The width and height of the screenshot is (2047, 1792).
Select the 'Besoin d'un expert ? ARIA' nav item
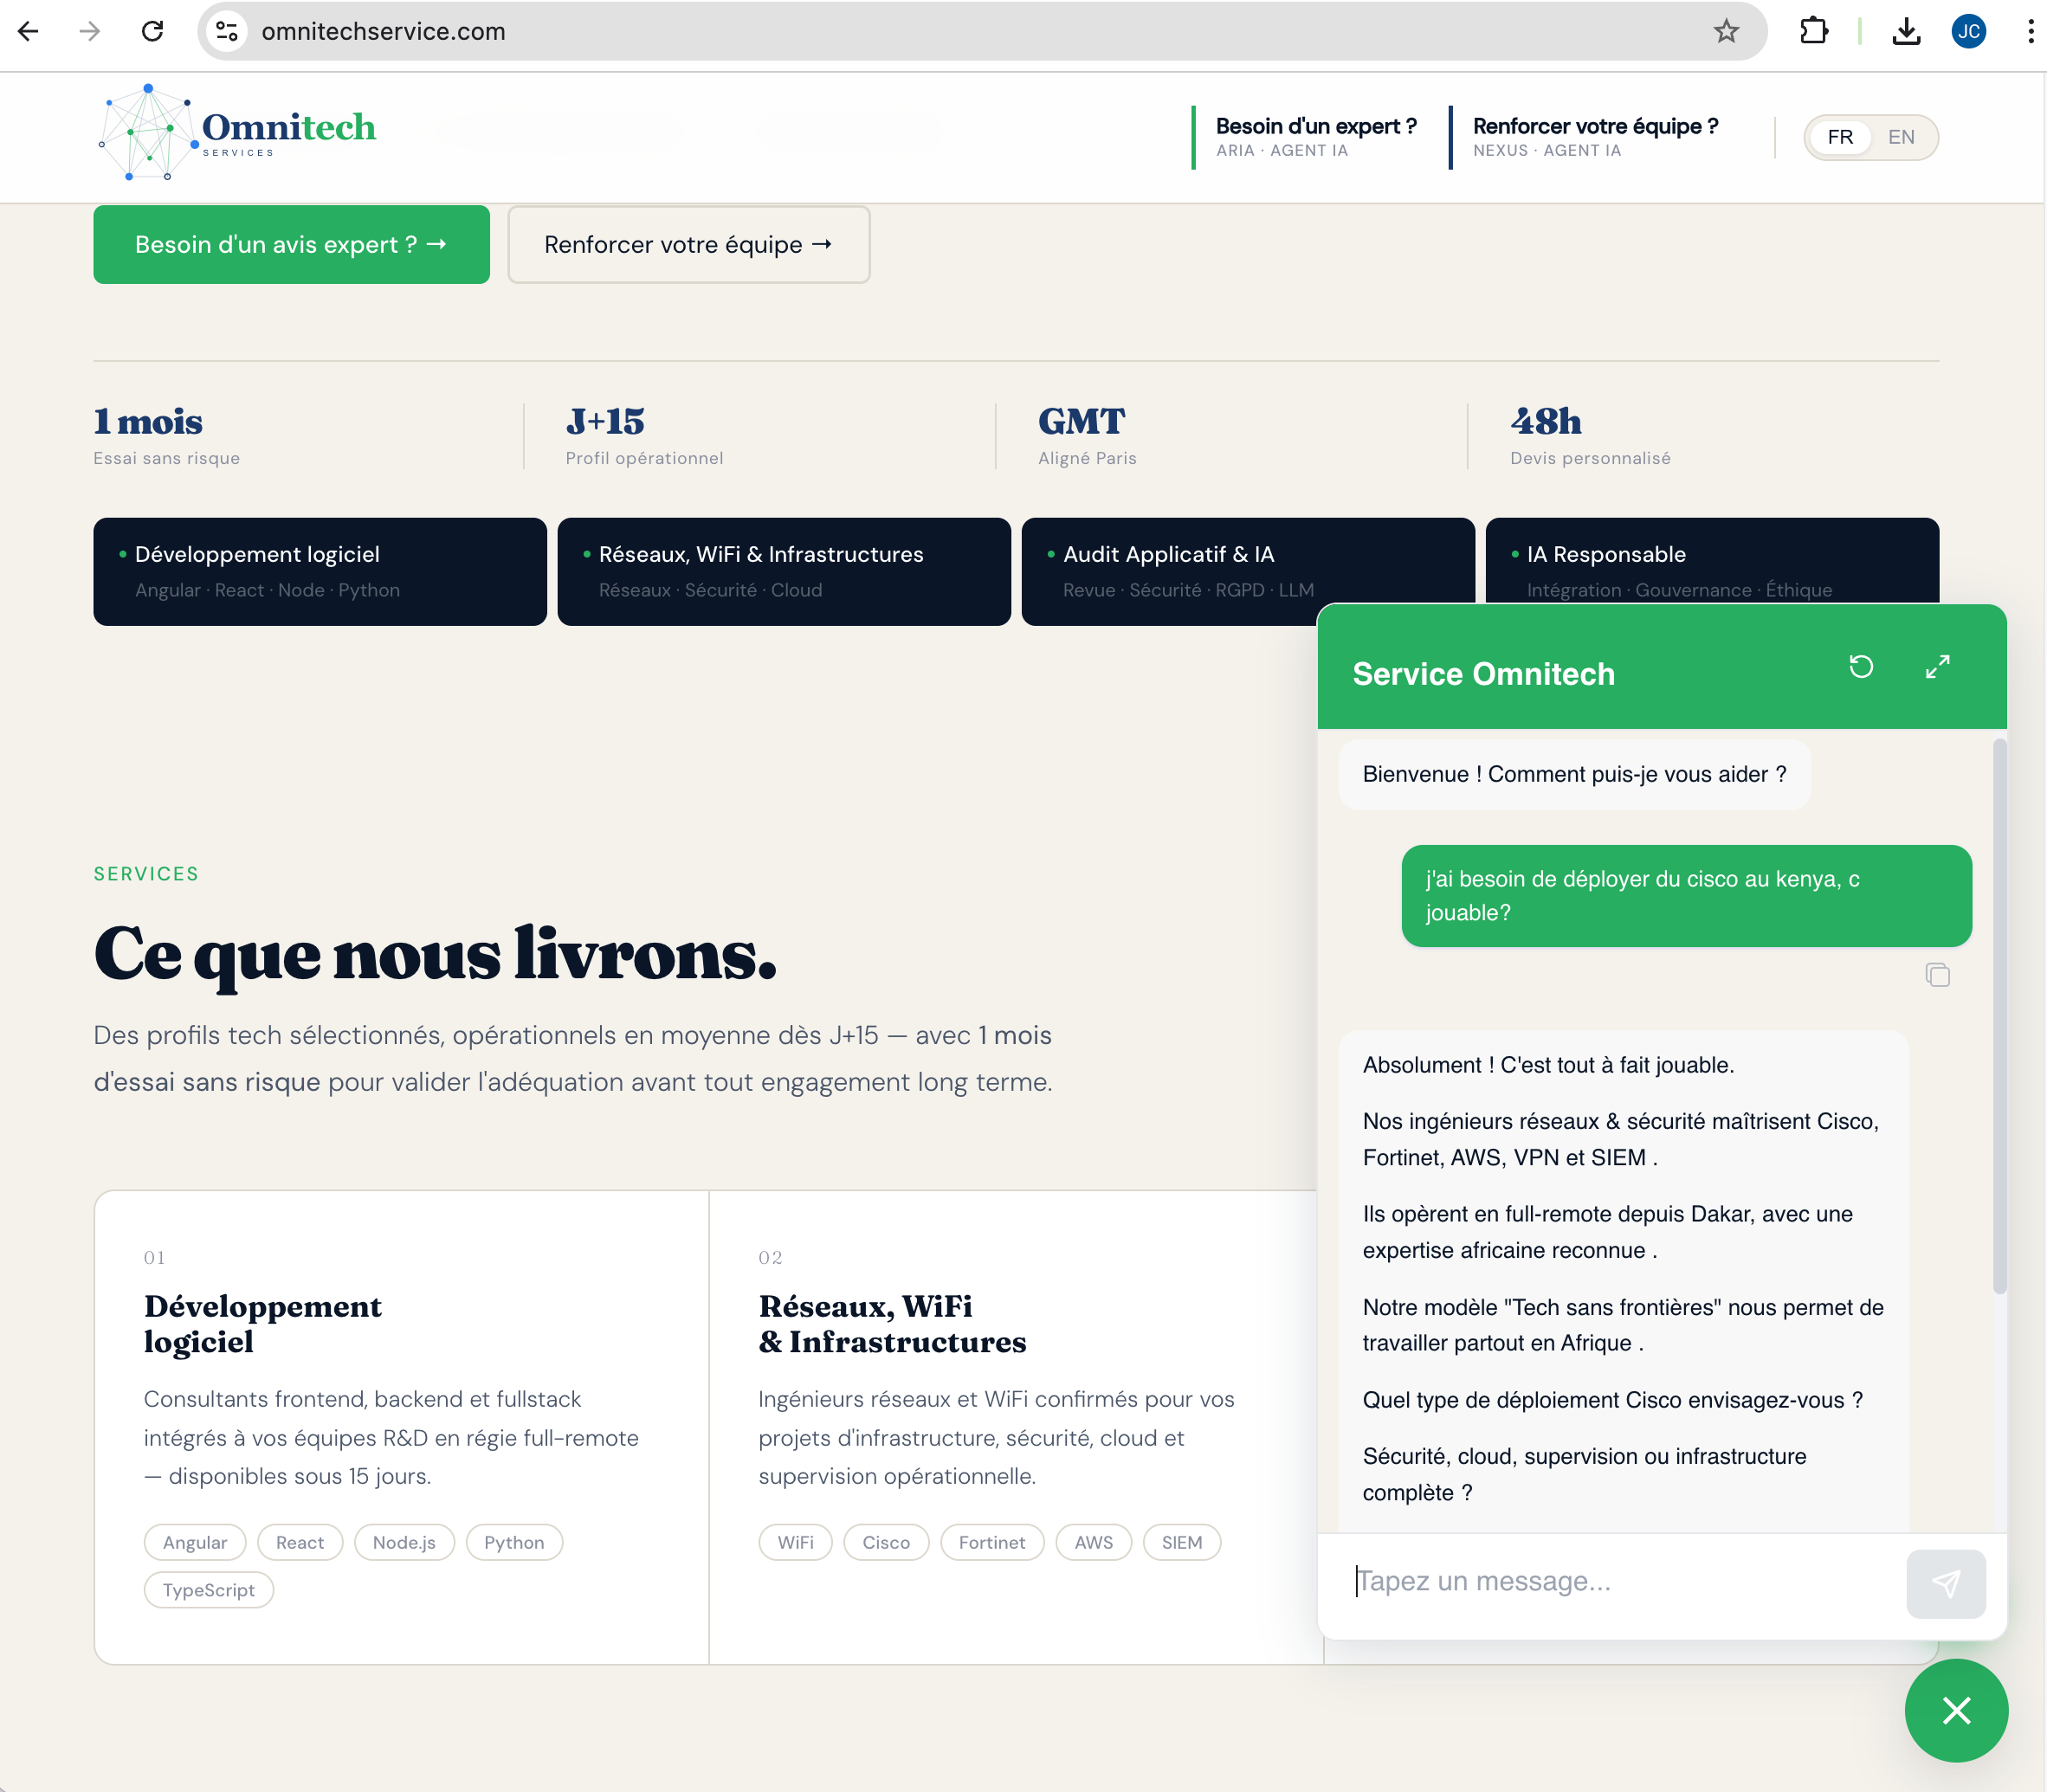click(1315, 137)
